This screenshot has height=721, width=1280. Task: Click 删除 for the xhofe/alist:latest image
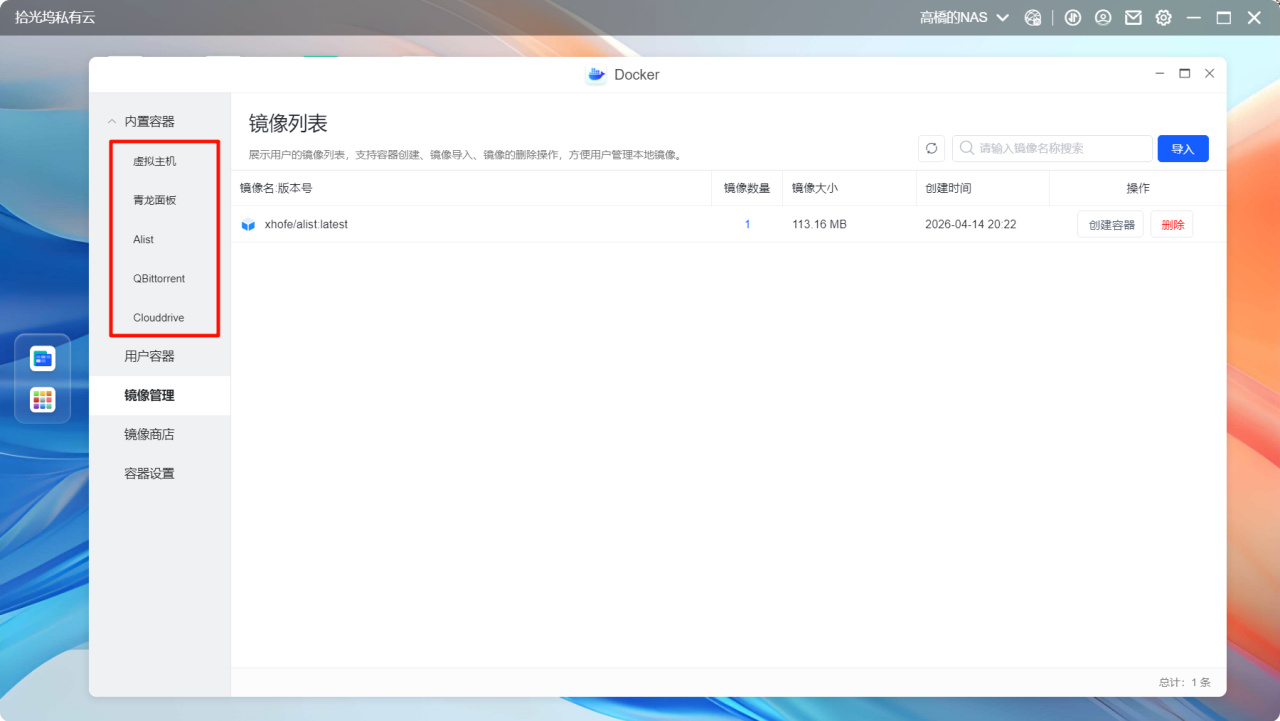pos(1172,225)
